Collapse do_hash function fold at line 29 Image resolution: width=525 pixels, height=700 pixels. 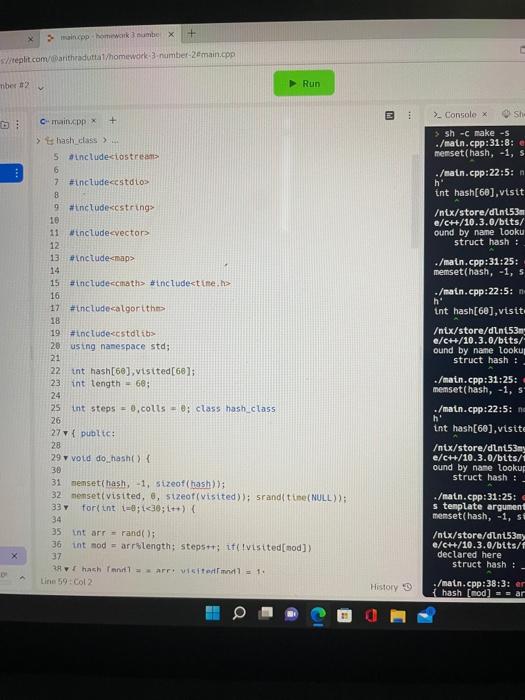[66, 458]
